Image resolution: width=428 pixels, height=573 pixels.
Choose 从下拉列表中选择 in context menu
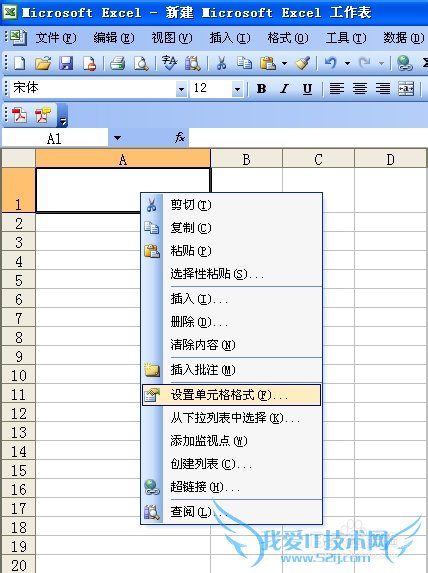click(x=231, y=418)
